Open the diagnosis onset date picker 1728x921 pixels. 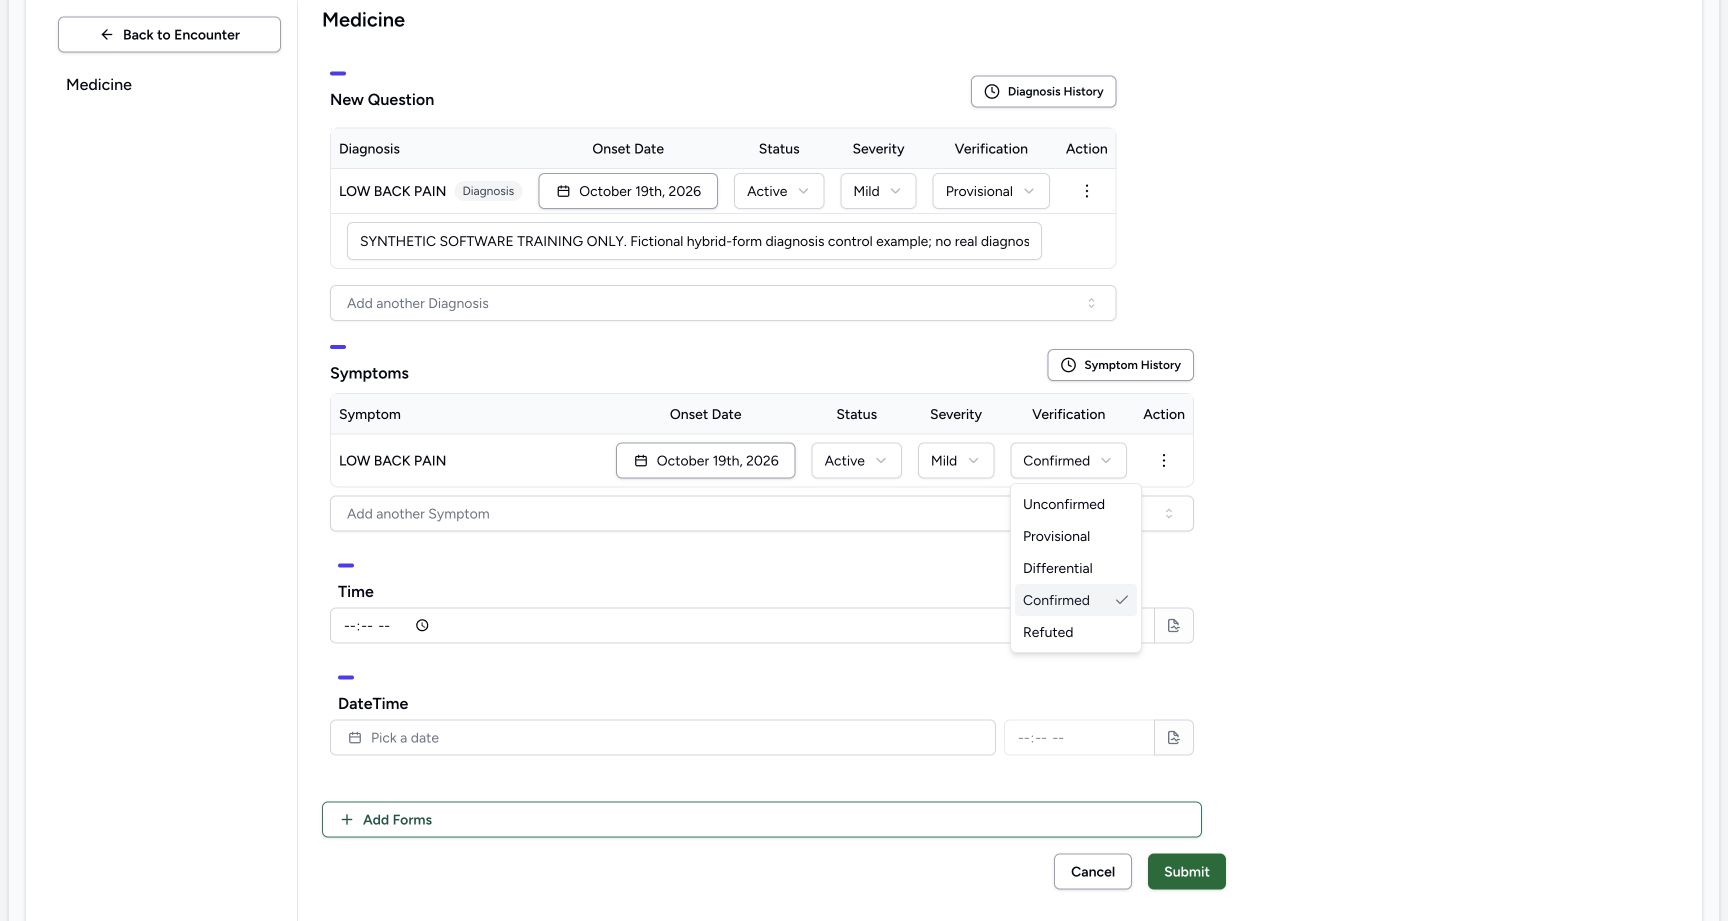coord(628,191)
